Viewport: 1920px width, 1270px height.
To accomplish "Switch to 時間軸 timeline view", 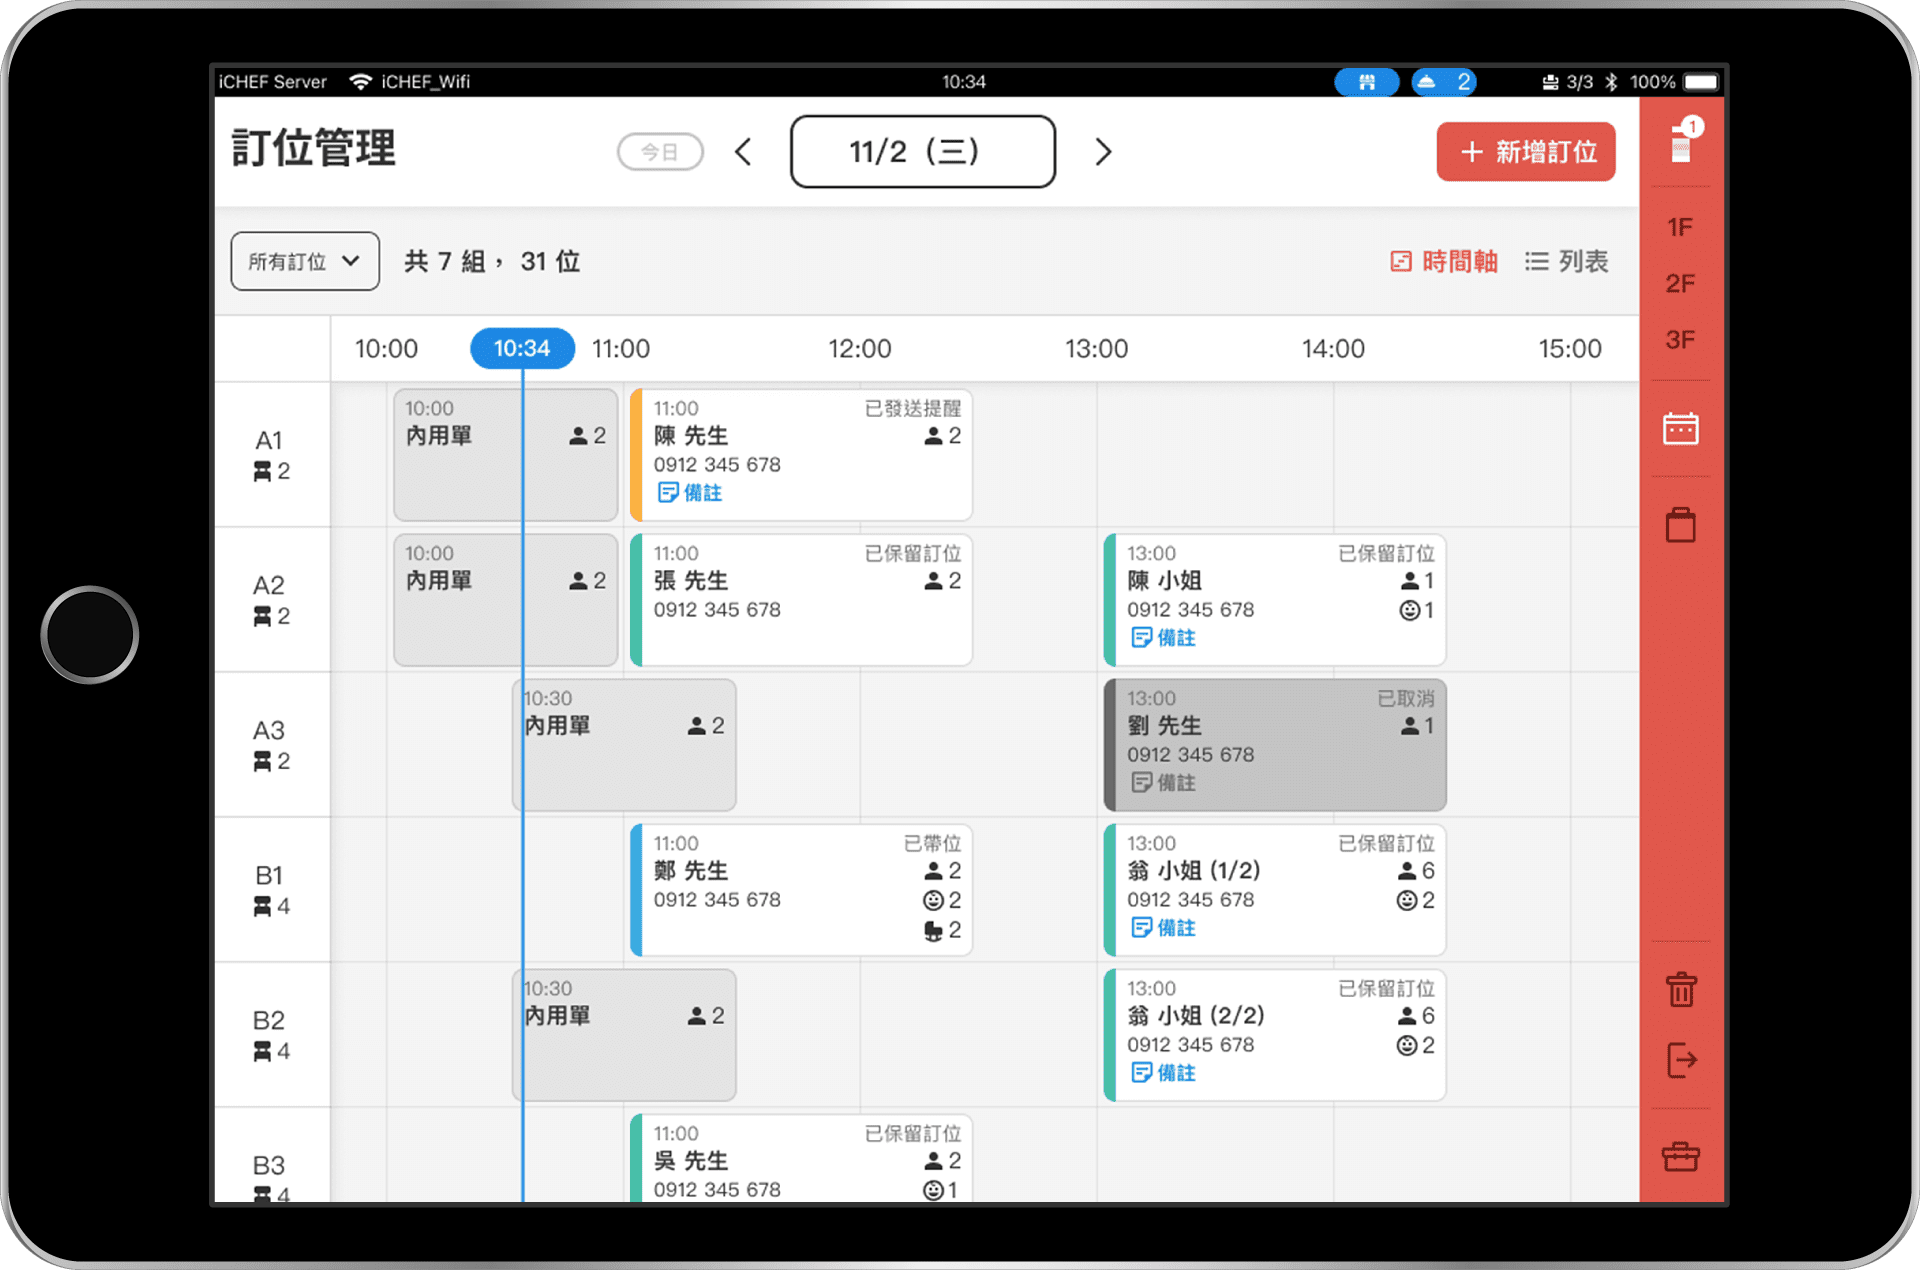I will tap(1444, 262).
